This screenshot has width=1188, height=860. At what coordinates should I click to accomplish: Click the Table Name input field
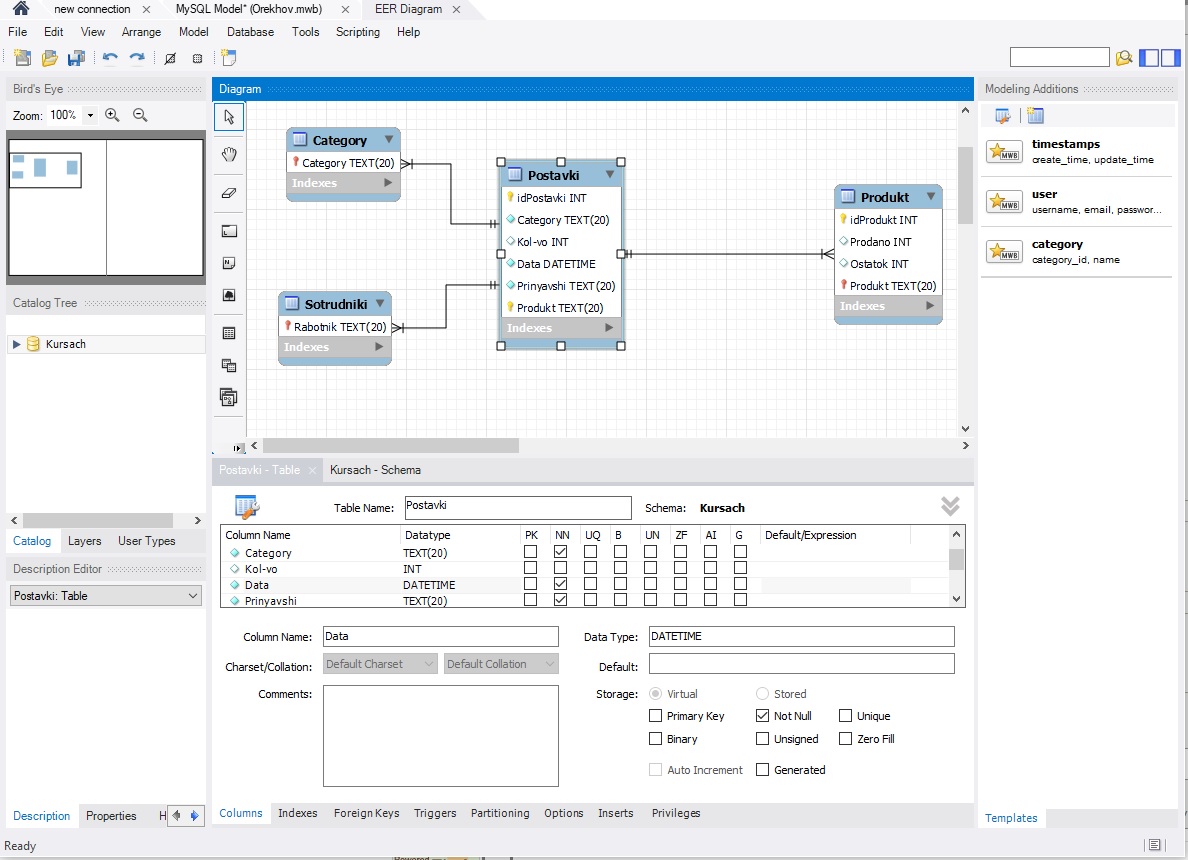(x=517, y=507)
